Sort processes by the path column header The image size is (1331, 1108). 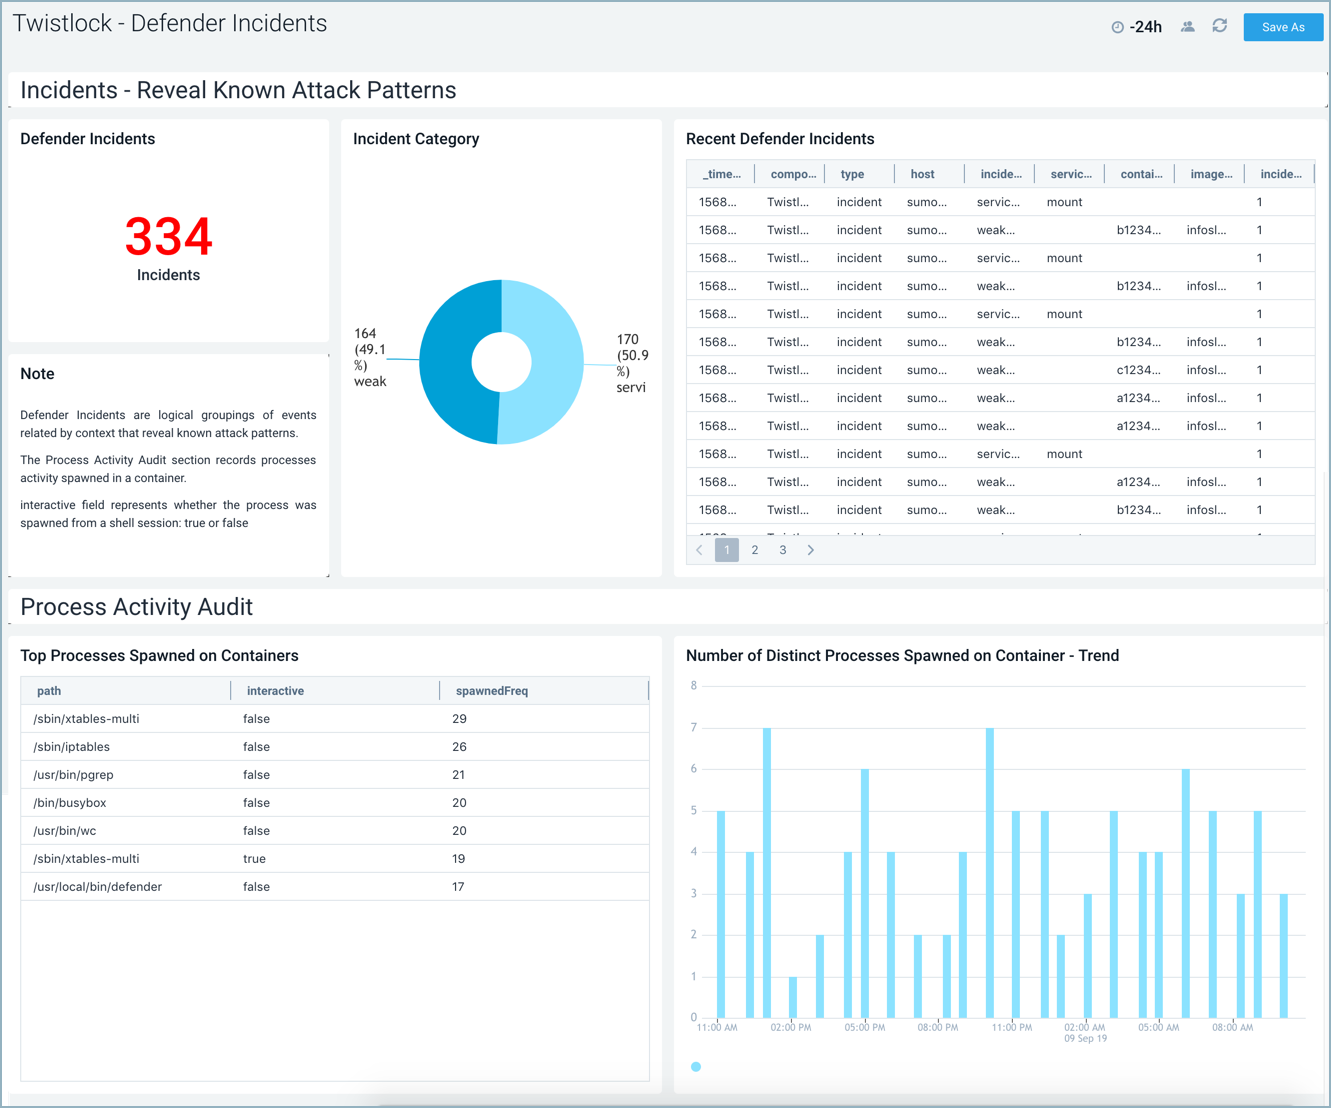[48, 690]
